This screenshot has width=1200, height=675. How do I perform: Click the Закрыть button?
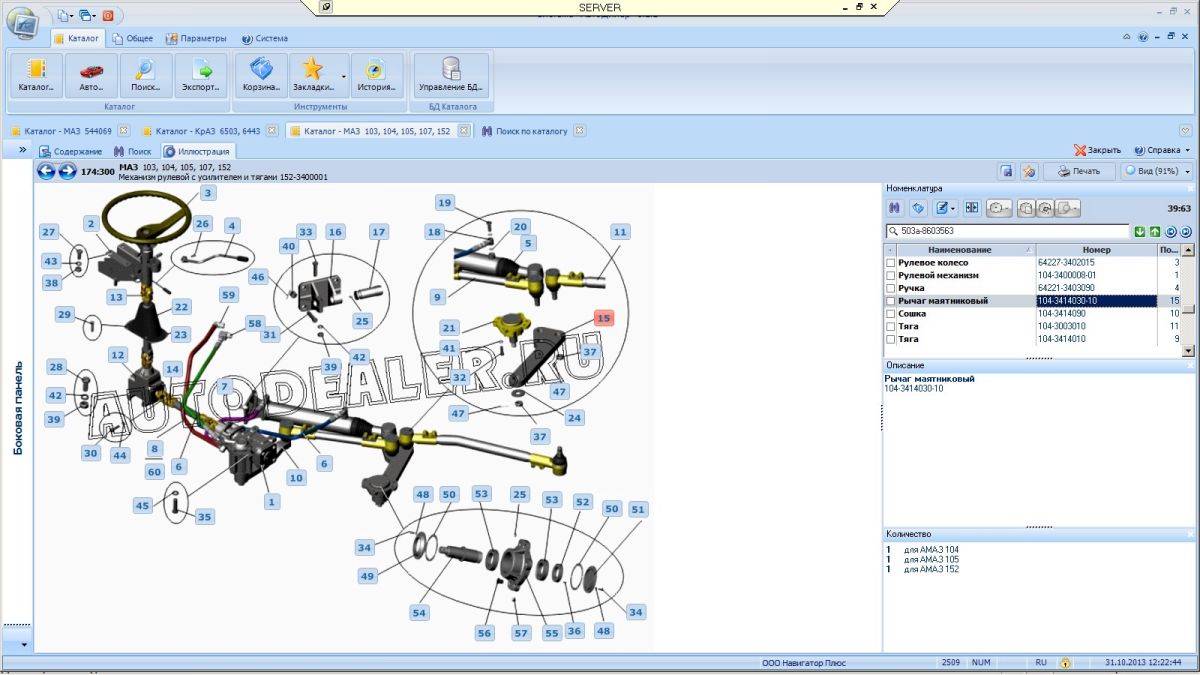point(1098,150)
